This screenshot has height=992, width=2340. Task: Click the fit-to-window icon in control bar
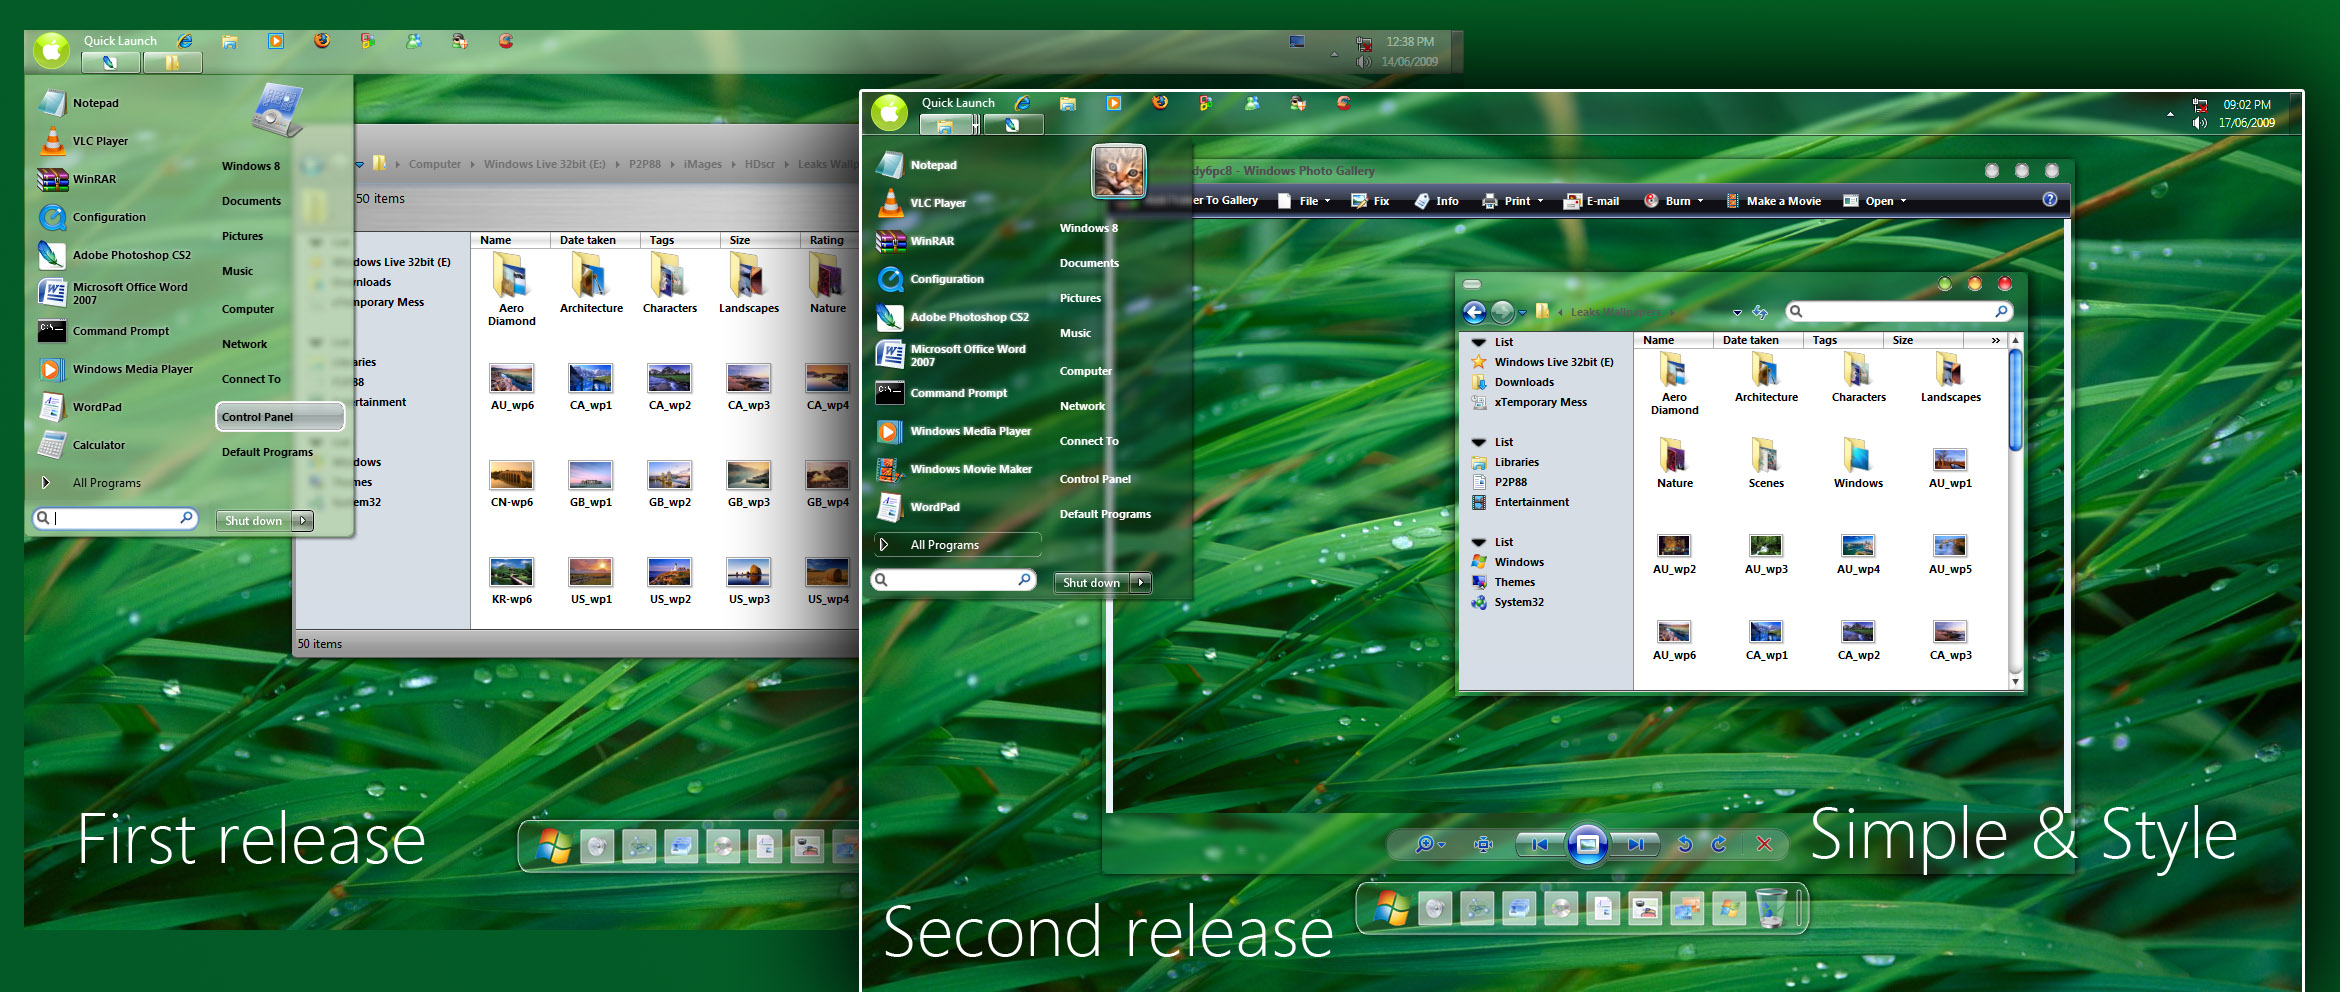[x=1481, y=845]
